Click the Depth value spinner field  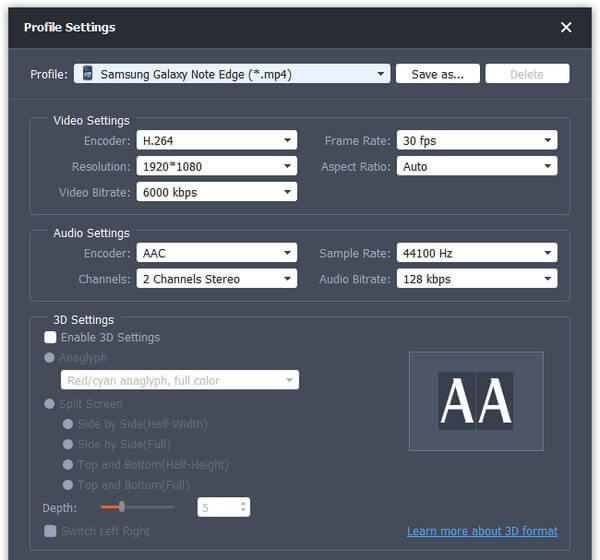click(216, 508)
